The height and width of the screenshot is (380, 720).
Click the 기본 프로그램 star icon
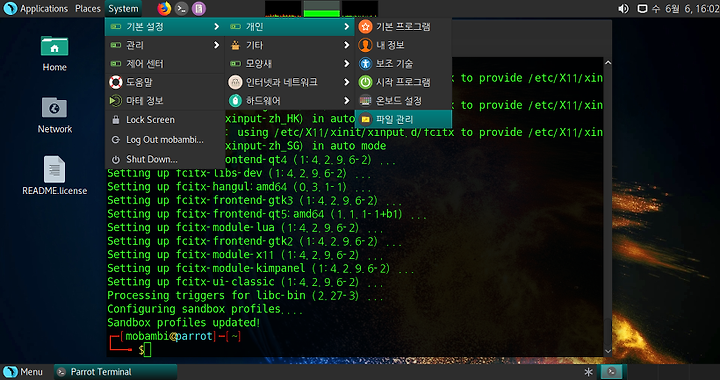tap(366, 27)
